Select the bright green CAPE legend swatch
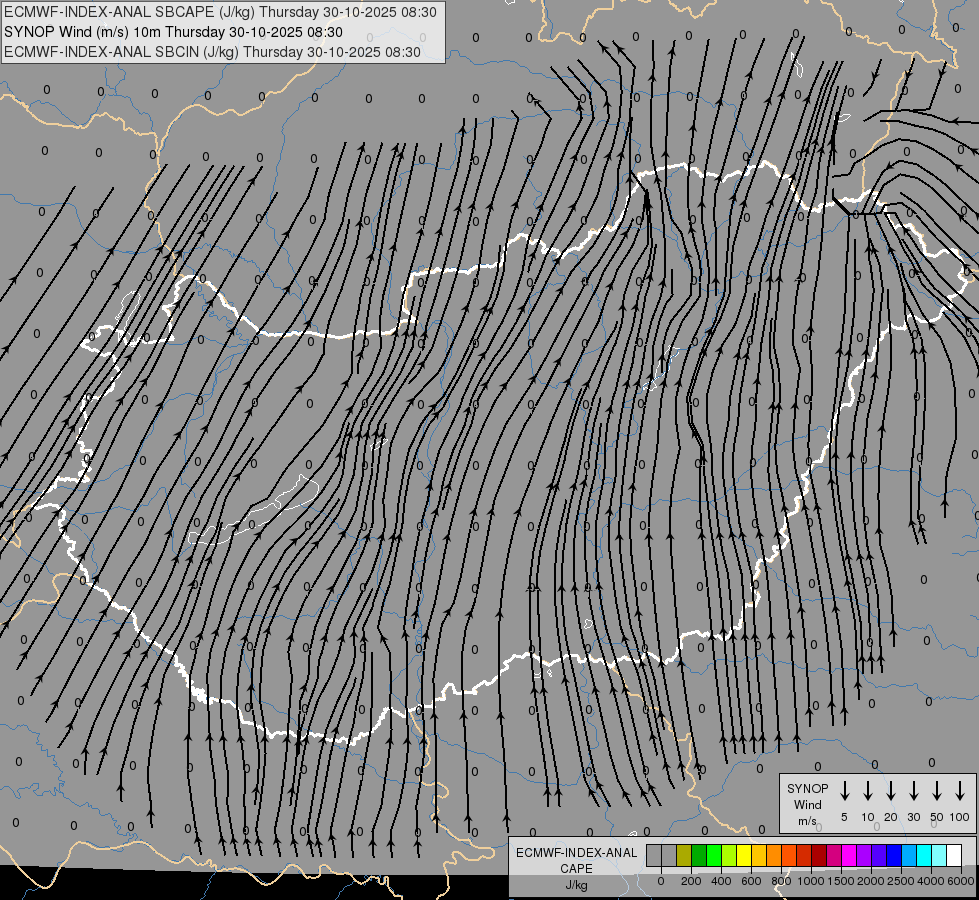Viewport: 979px width, 900px height. [x=714, y=855]
